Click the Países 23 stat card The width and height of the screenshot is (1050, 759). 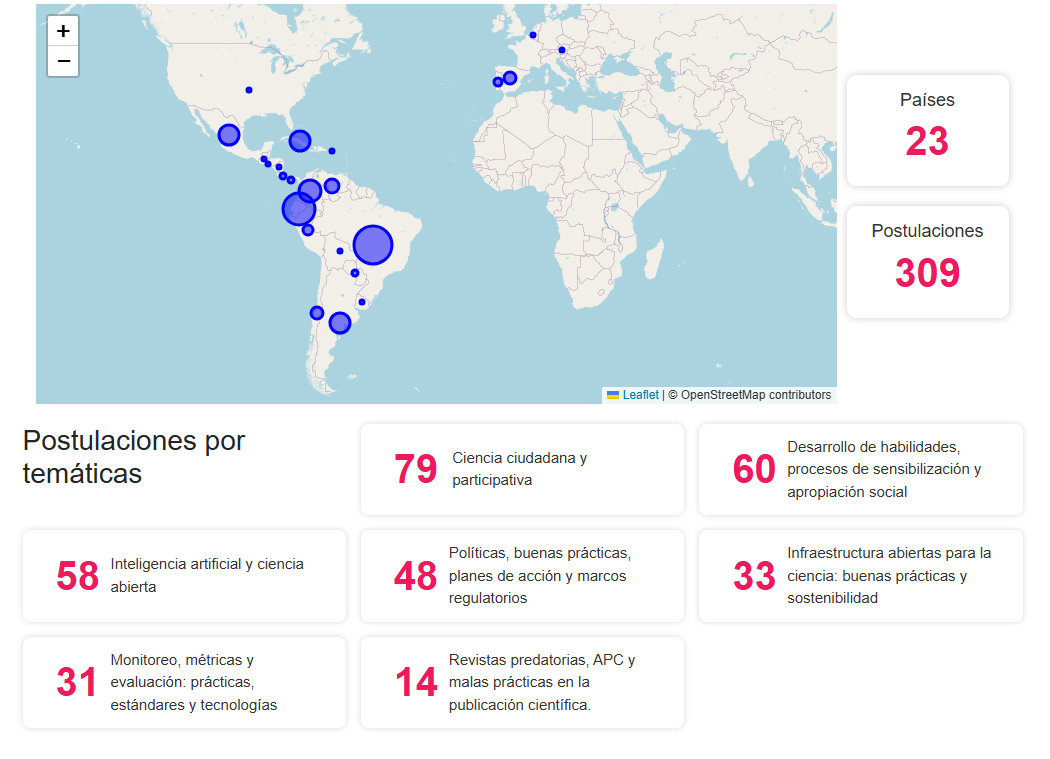tap(927, 130)
